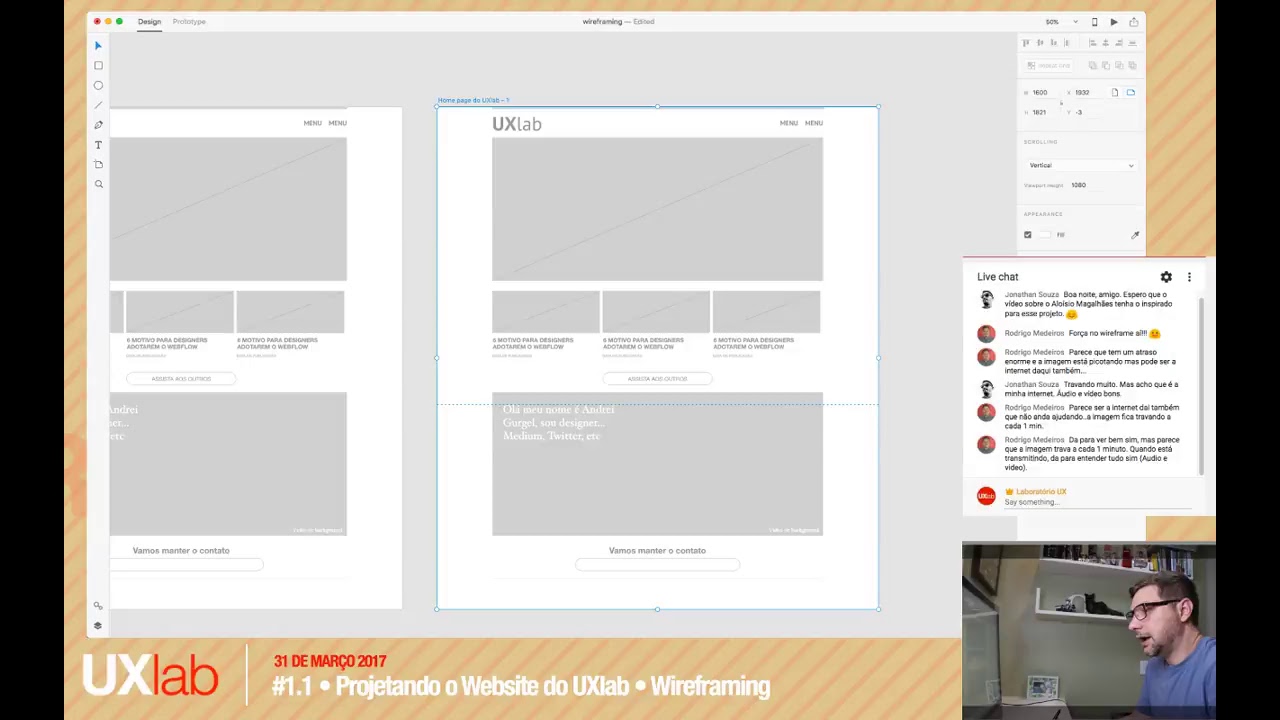Open the Live chat options menu
Image resolution: width=1280 pixels, height=720 pixels.
click(x=1189, y=277)
